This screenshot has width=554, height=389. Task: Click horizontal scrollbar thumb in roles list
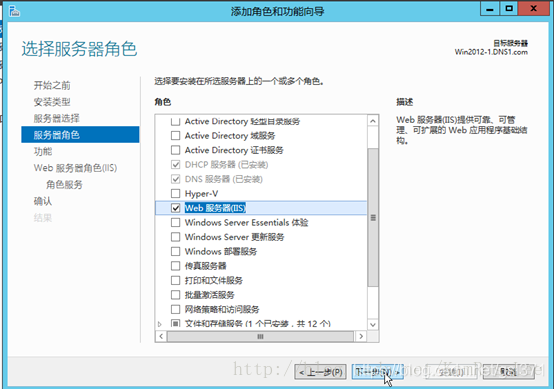[260, 336]
